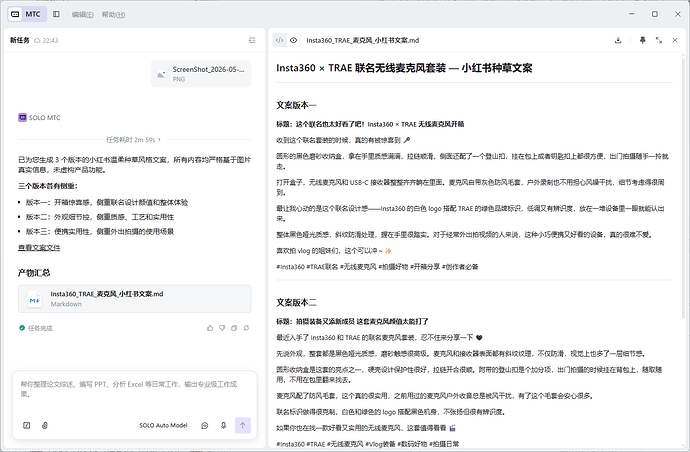Click the 新任务 title
The height and width of the screenshot is (452, 690).
[x=20, y=40]
